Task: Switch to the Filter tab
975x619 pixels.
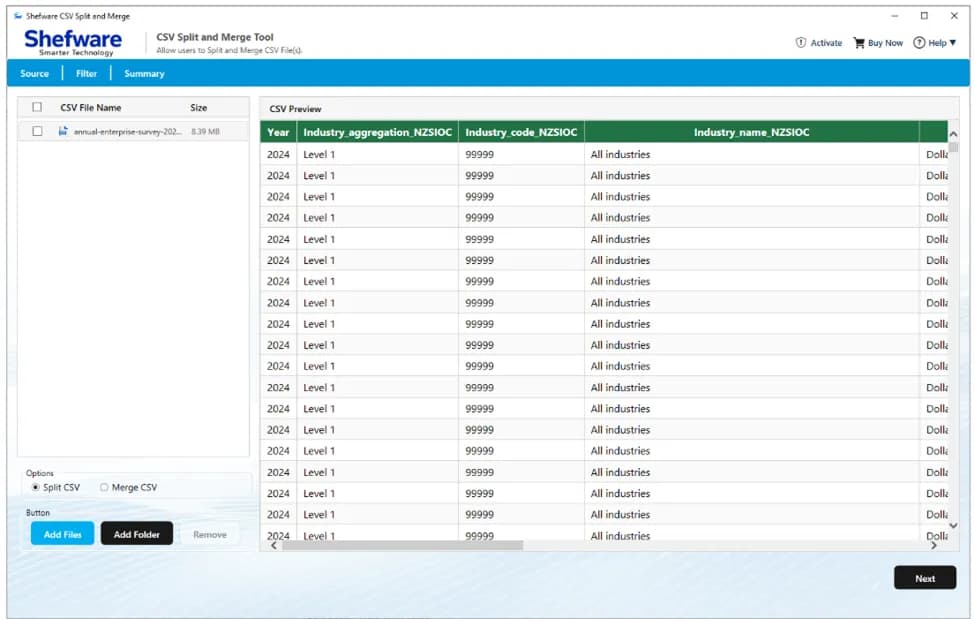Action: point(86,73)
